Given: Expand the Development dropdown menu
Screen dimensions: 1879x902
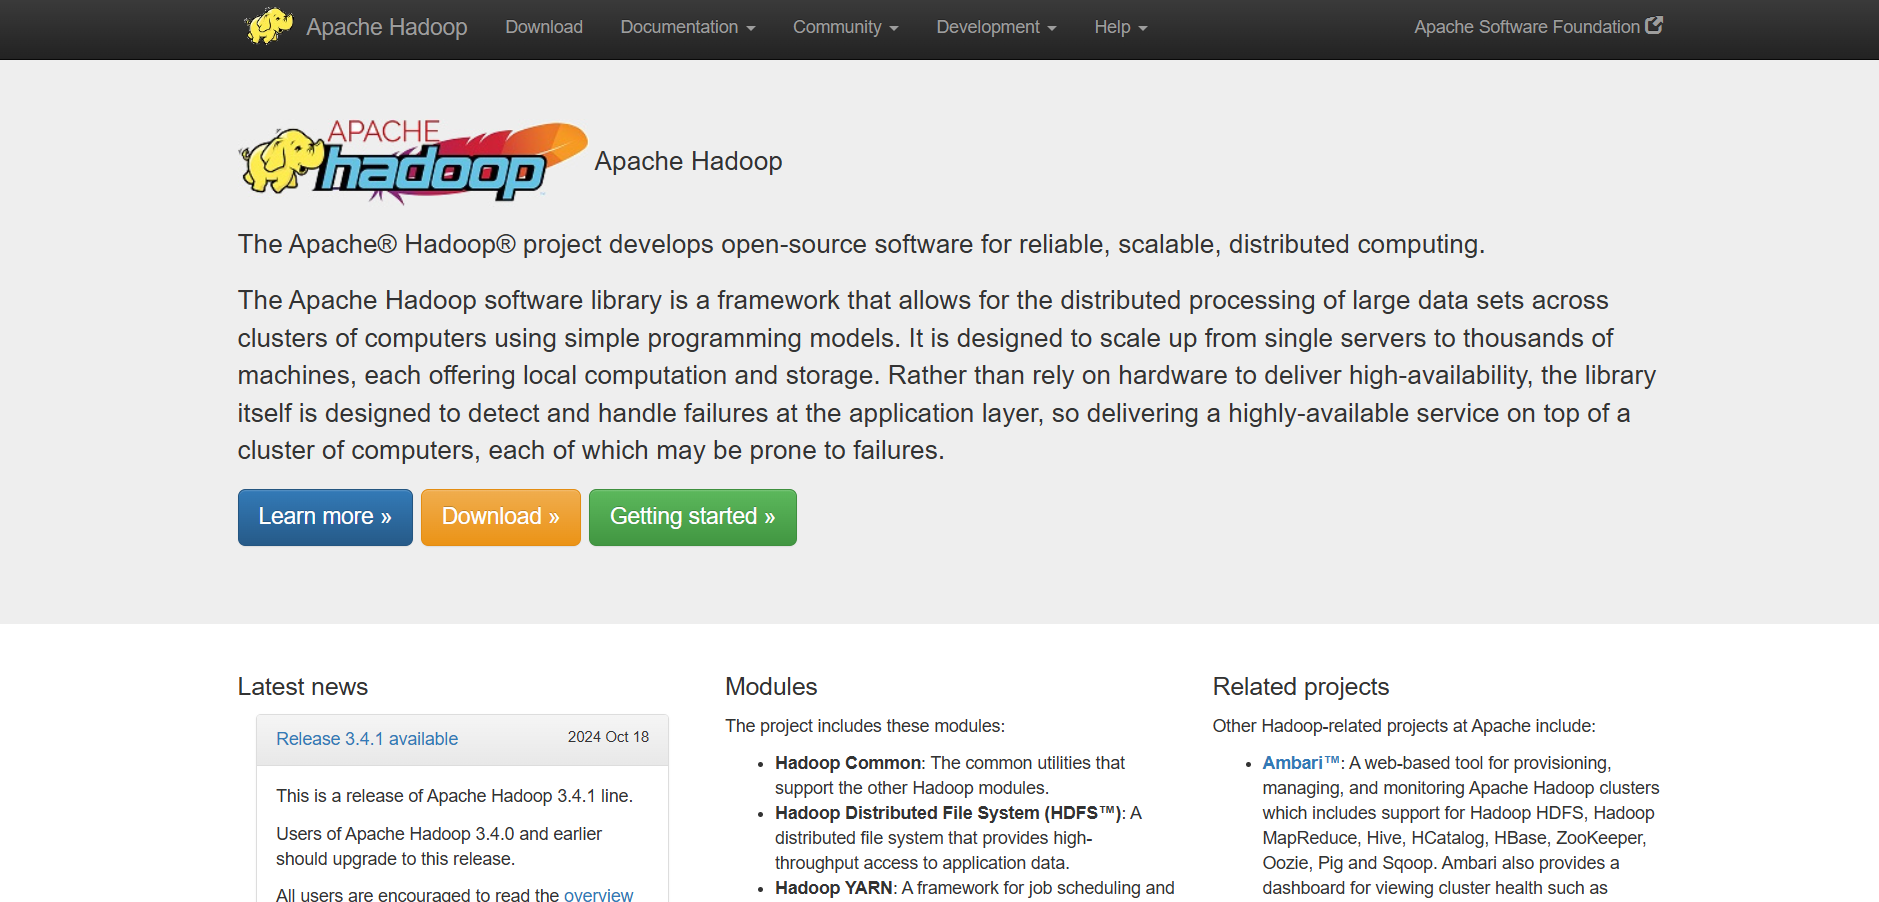Looking at the screenshot, I should click(x=996, y=27).
